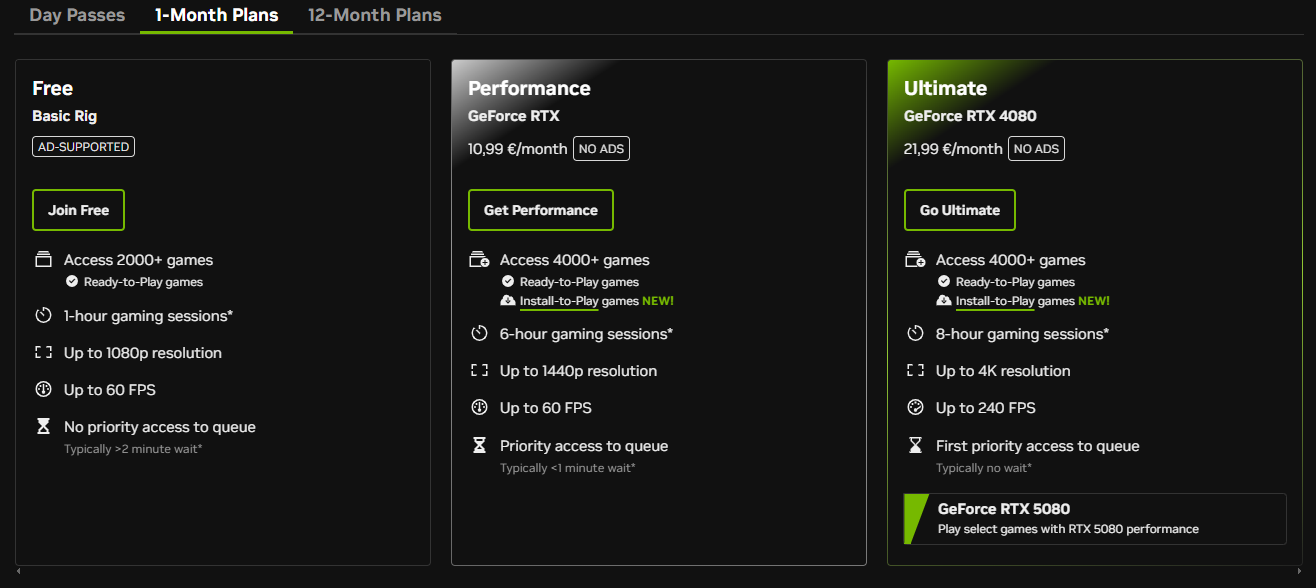Click the resolution brackets icon next to 4K resolution
1316x588 pixels.
click(915, 371)
